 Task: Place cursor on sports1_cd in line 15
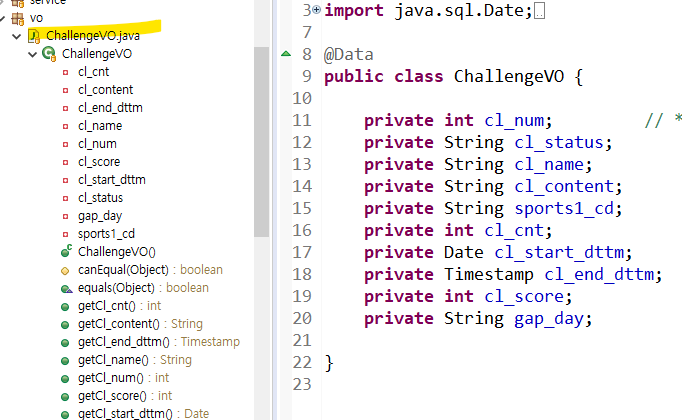pyautogui.click(x=564, y=209)
